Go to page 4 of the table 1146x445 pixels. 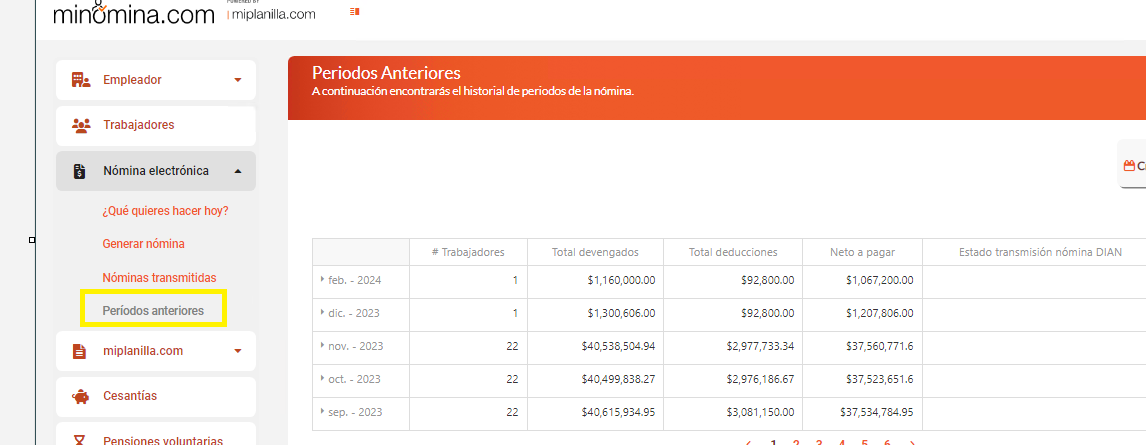pyautogui.click(x=842, y=442)
